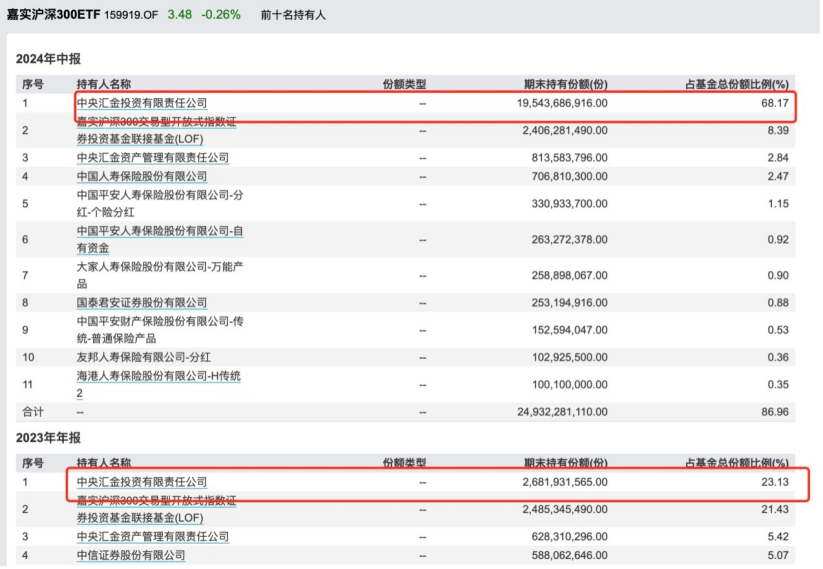Click the share value 100,100,000.00

coord(569,385)
